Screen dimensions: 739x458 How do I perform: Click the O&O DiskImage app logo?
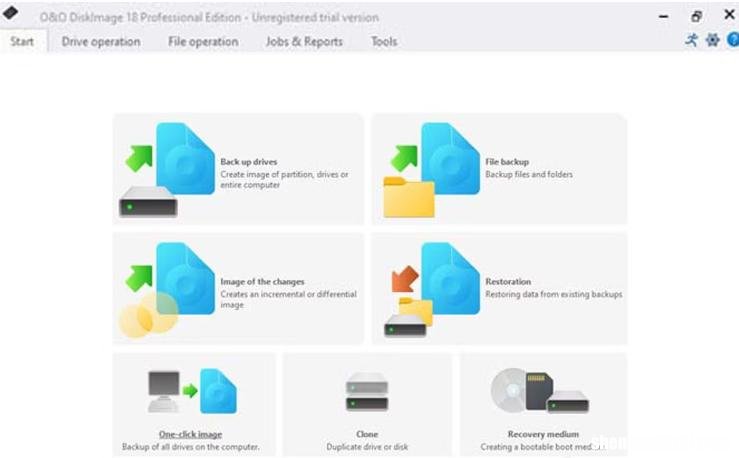click(10, 13)
